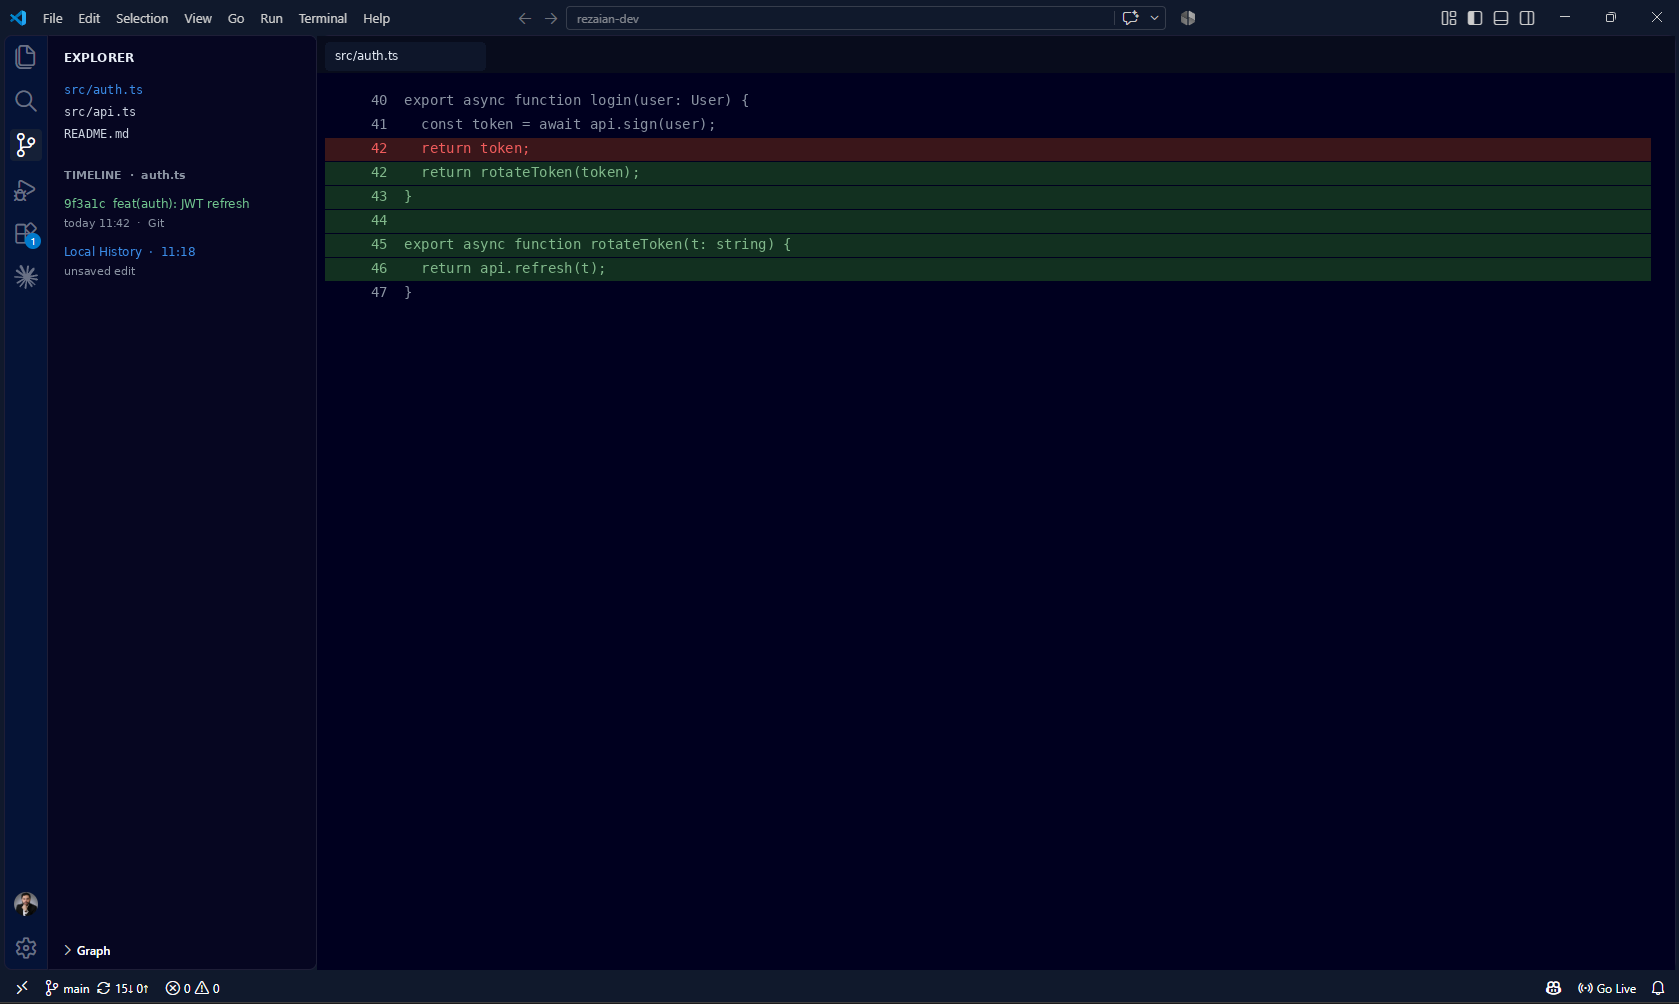This screenshot has width=1679, height=1004.
Task: Click the VS Code logo icon
Action: click(18, 18)
